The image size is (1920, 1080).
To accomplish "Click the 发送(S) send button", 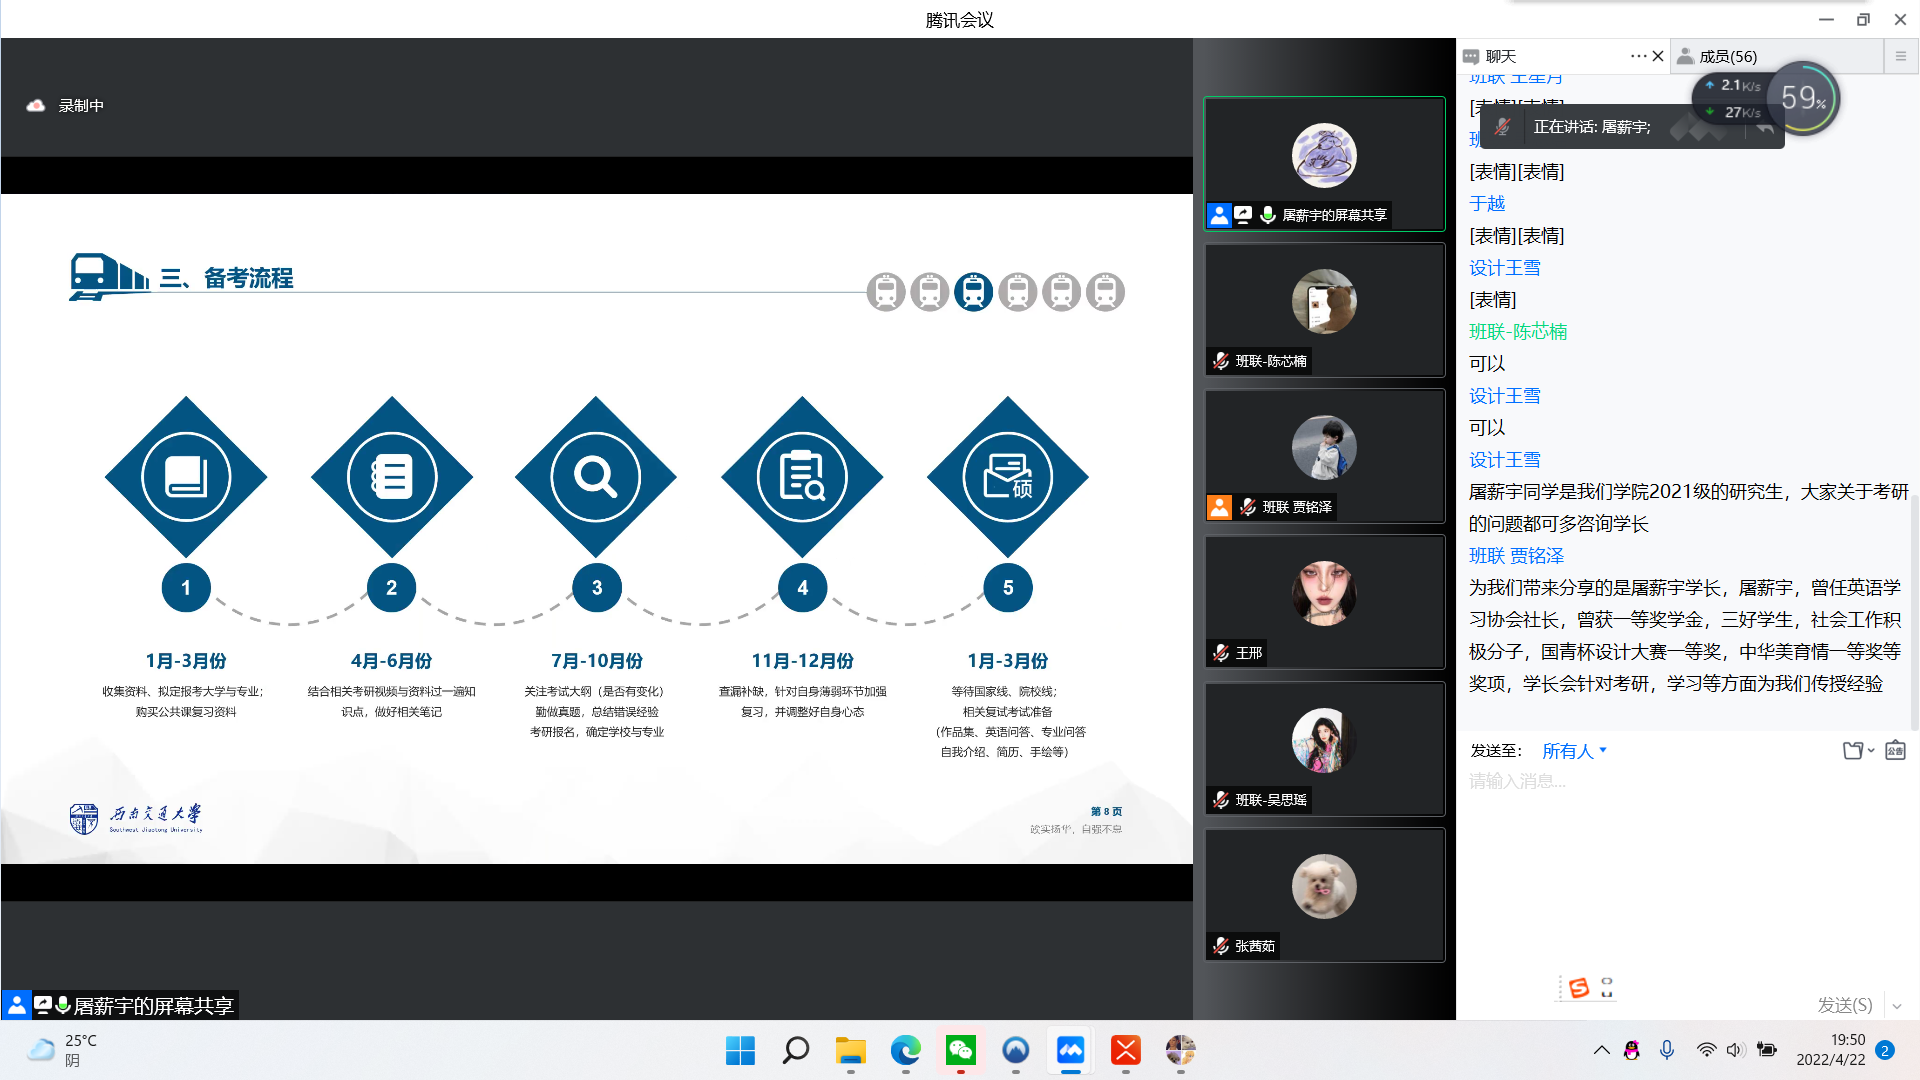I will (1844, 1005).
